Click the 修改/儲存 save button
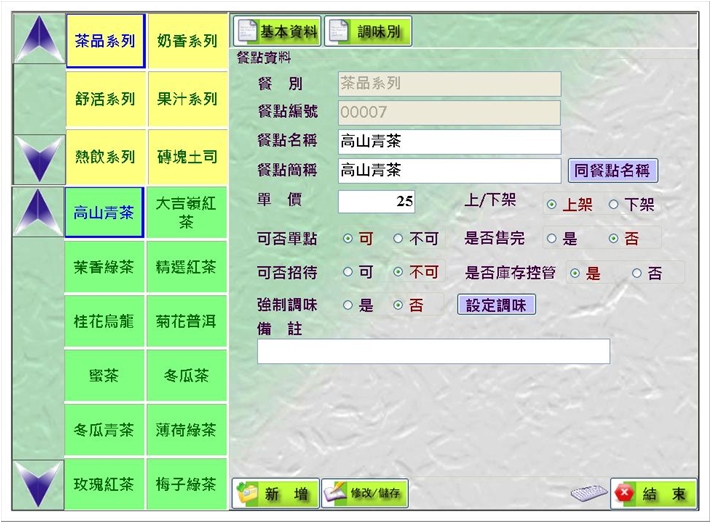Image resolution: width=711 pixels, height=522 pixels. pyautogui.click(x=365, y=494)
